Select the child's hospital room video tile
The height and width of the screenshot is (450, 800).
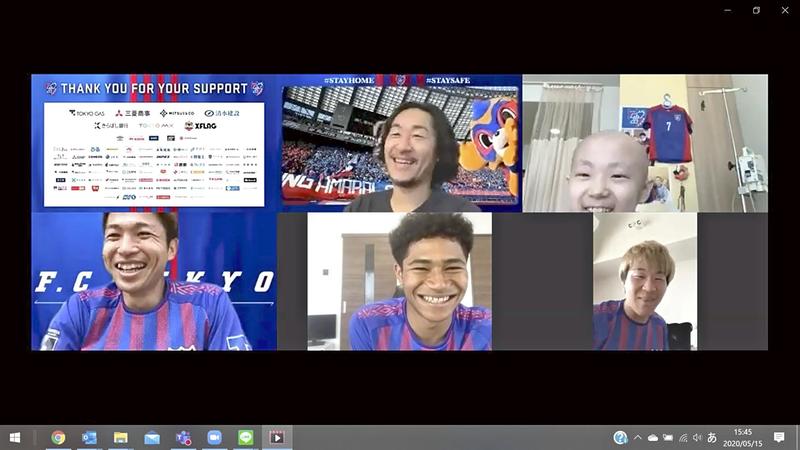pyautogui.click(x=645, y=142)
